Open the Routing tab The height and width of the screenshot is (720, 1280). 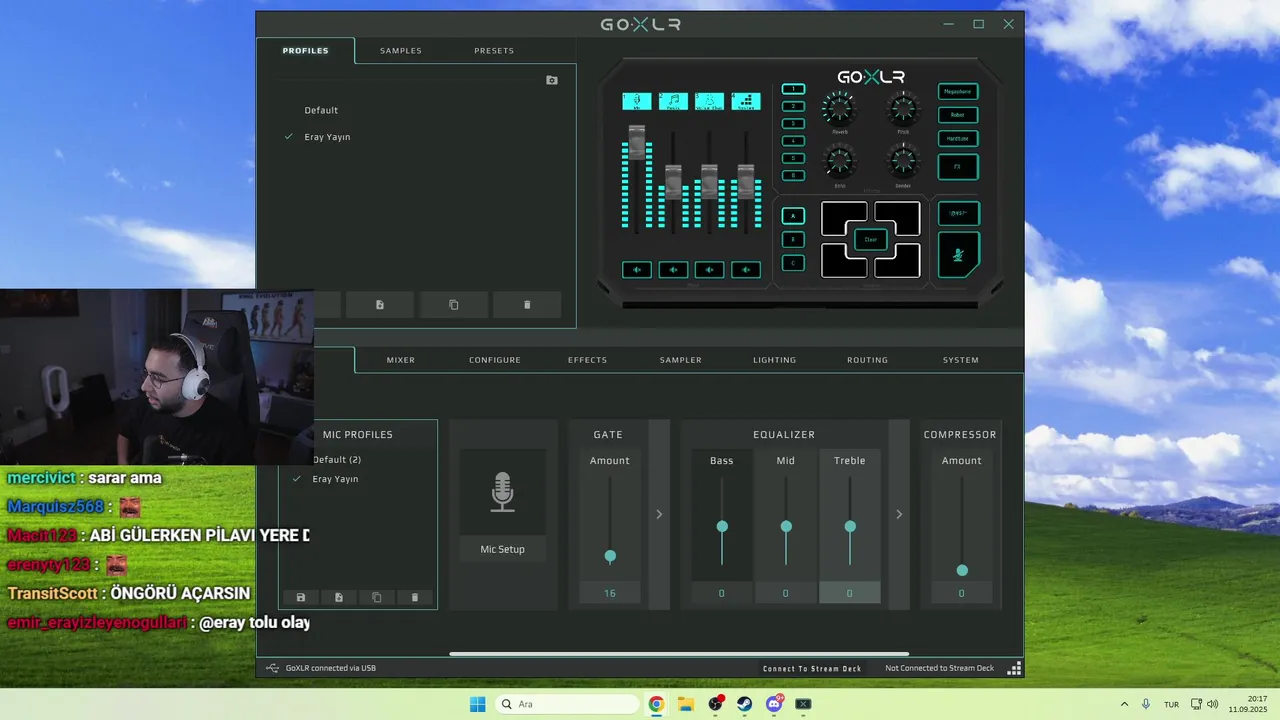[x=867, y=360]
